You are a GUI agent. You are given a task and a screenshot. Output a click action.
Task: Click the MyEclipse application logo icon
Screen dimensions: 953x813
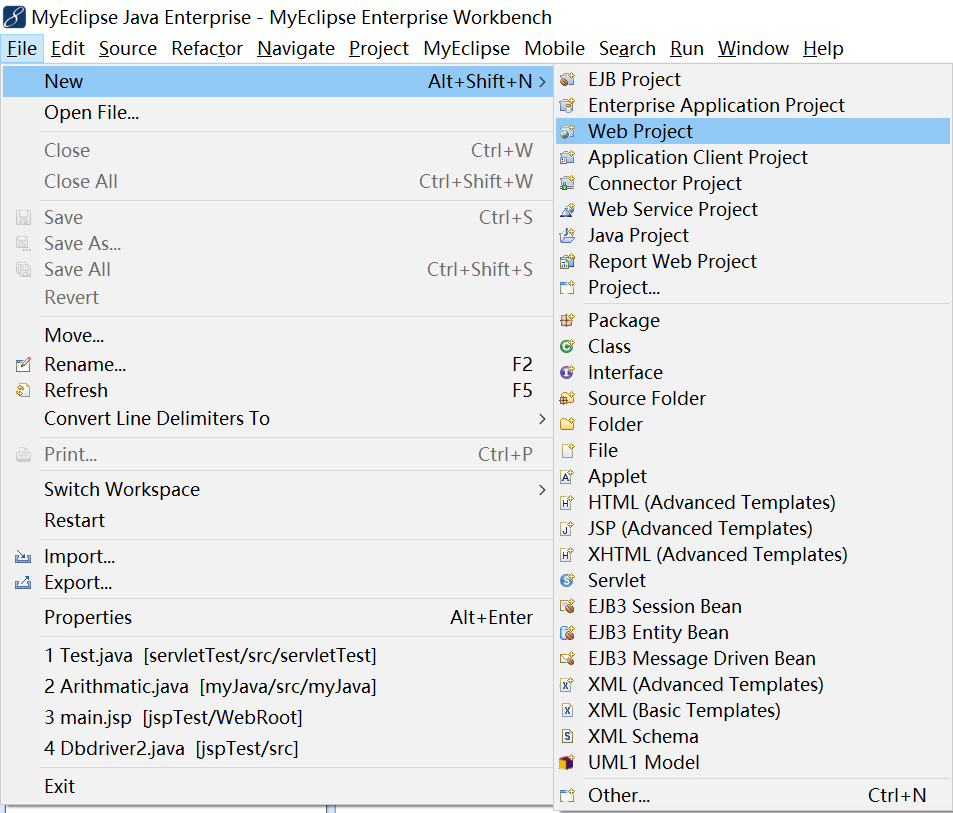tap(14, 17)
